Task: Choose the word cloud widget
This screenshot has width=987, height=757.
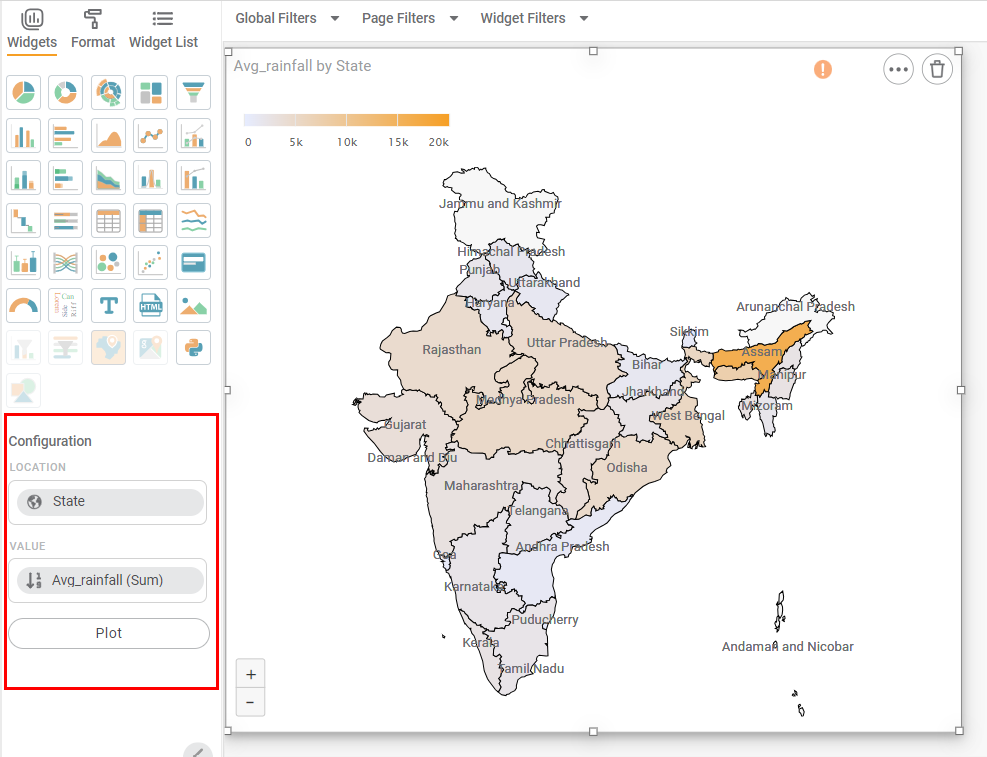Action: 66,305
